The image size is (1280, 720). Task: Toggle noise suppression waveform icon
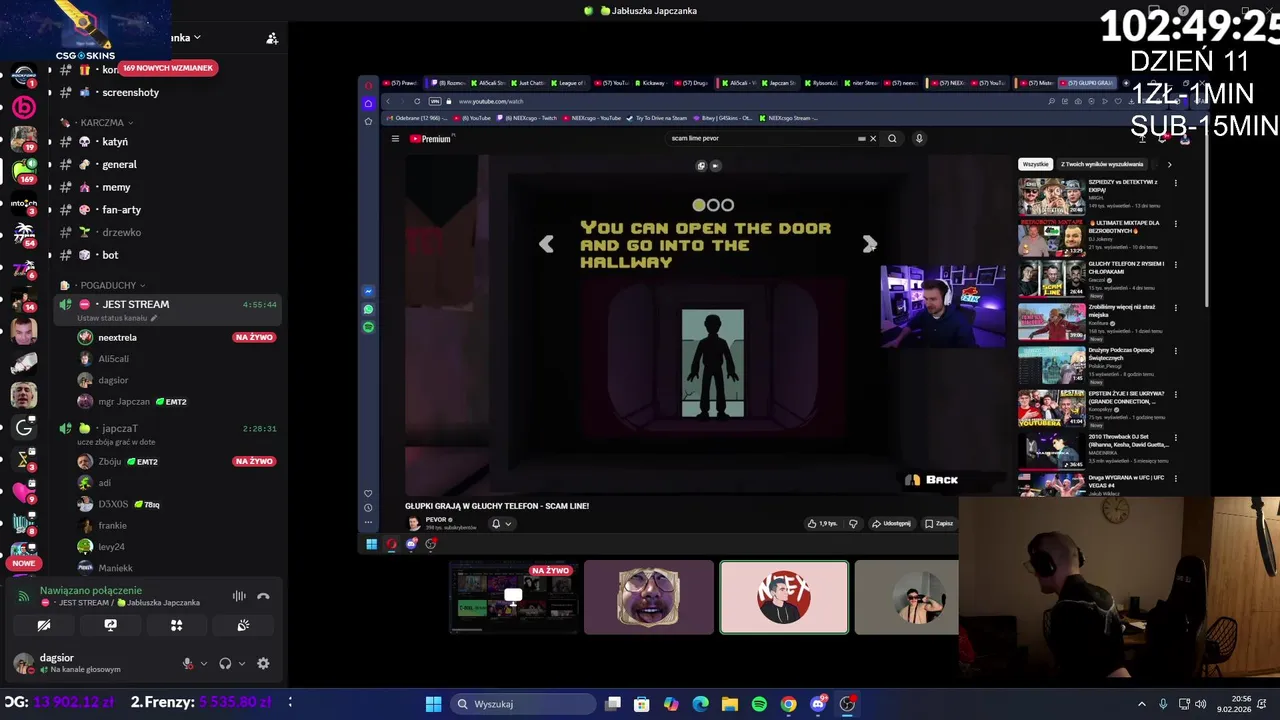[x=239, y=596]
